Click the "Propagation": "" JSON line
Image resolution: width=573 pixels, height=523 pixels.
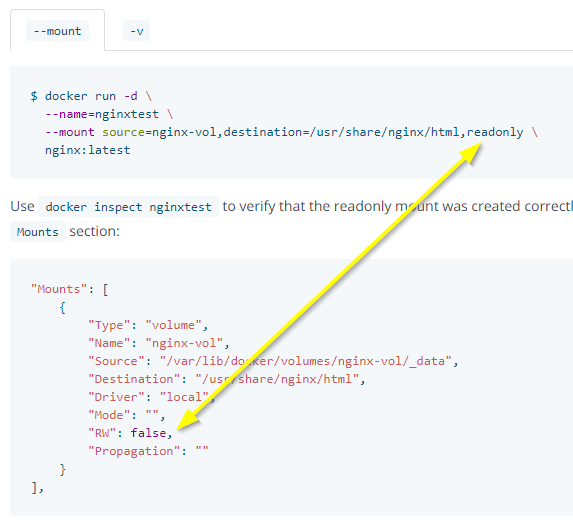point(148,451)
